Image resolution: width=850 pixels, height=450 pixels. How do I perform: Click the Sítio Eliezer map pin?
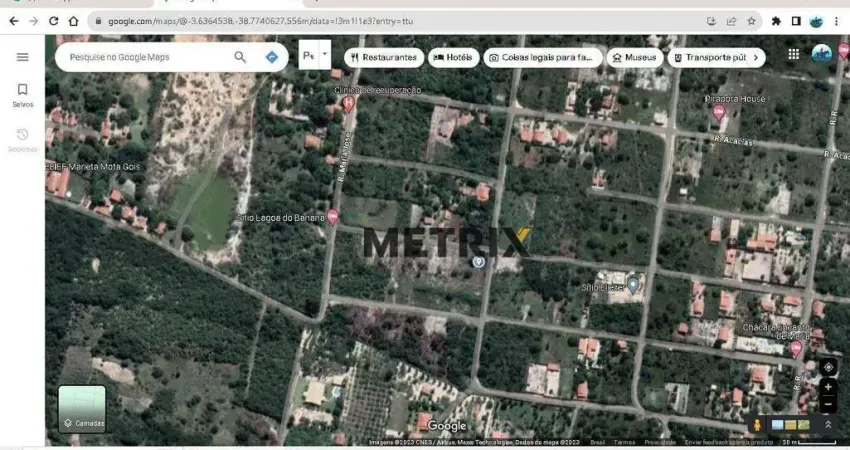pos(633,285)
